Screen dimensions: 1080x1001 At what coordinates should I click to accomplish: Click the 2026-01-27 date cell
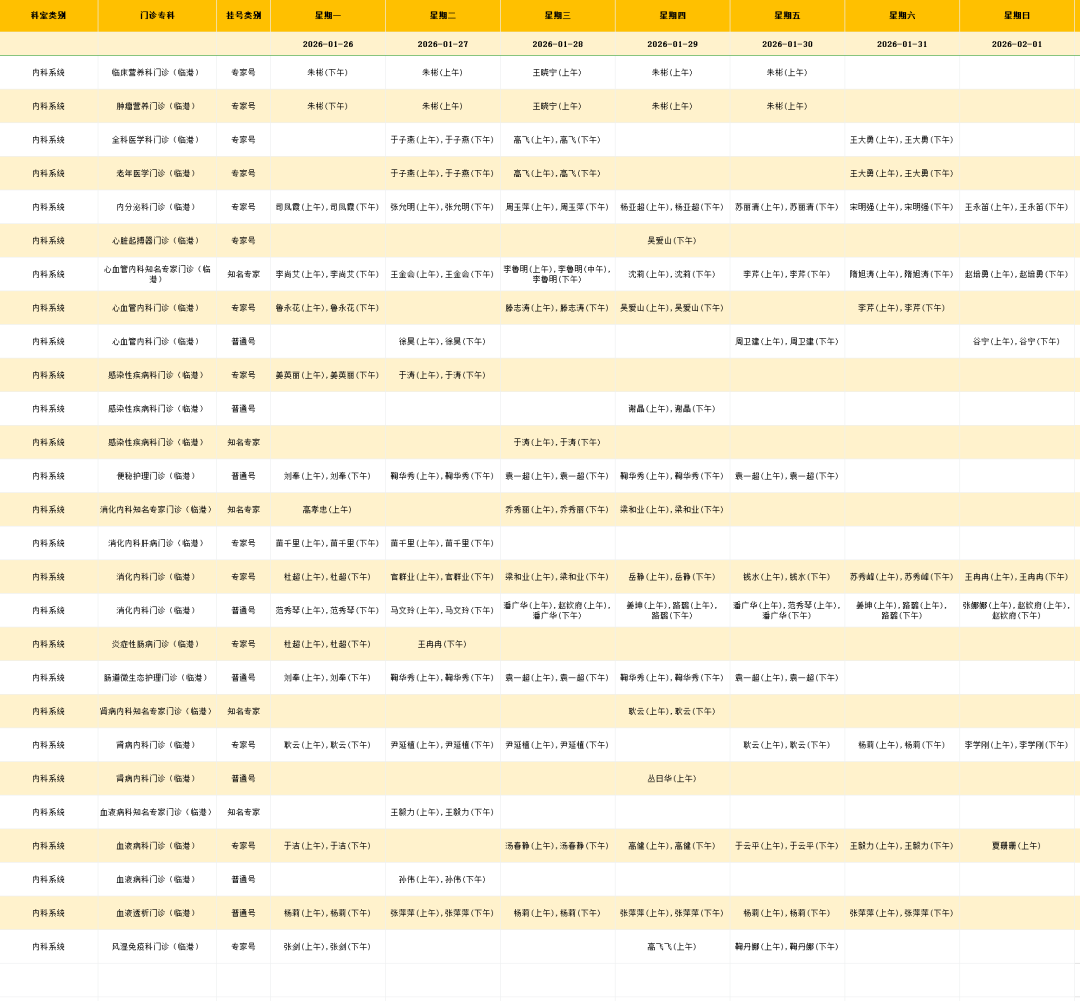pyautogui.click(x=442, y=44)
